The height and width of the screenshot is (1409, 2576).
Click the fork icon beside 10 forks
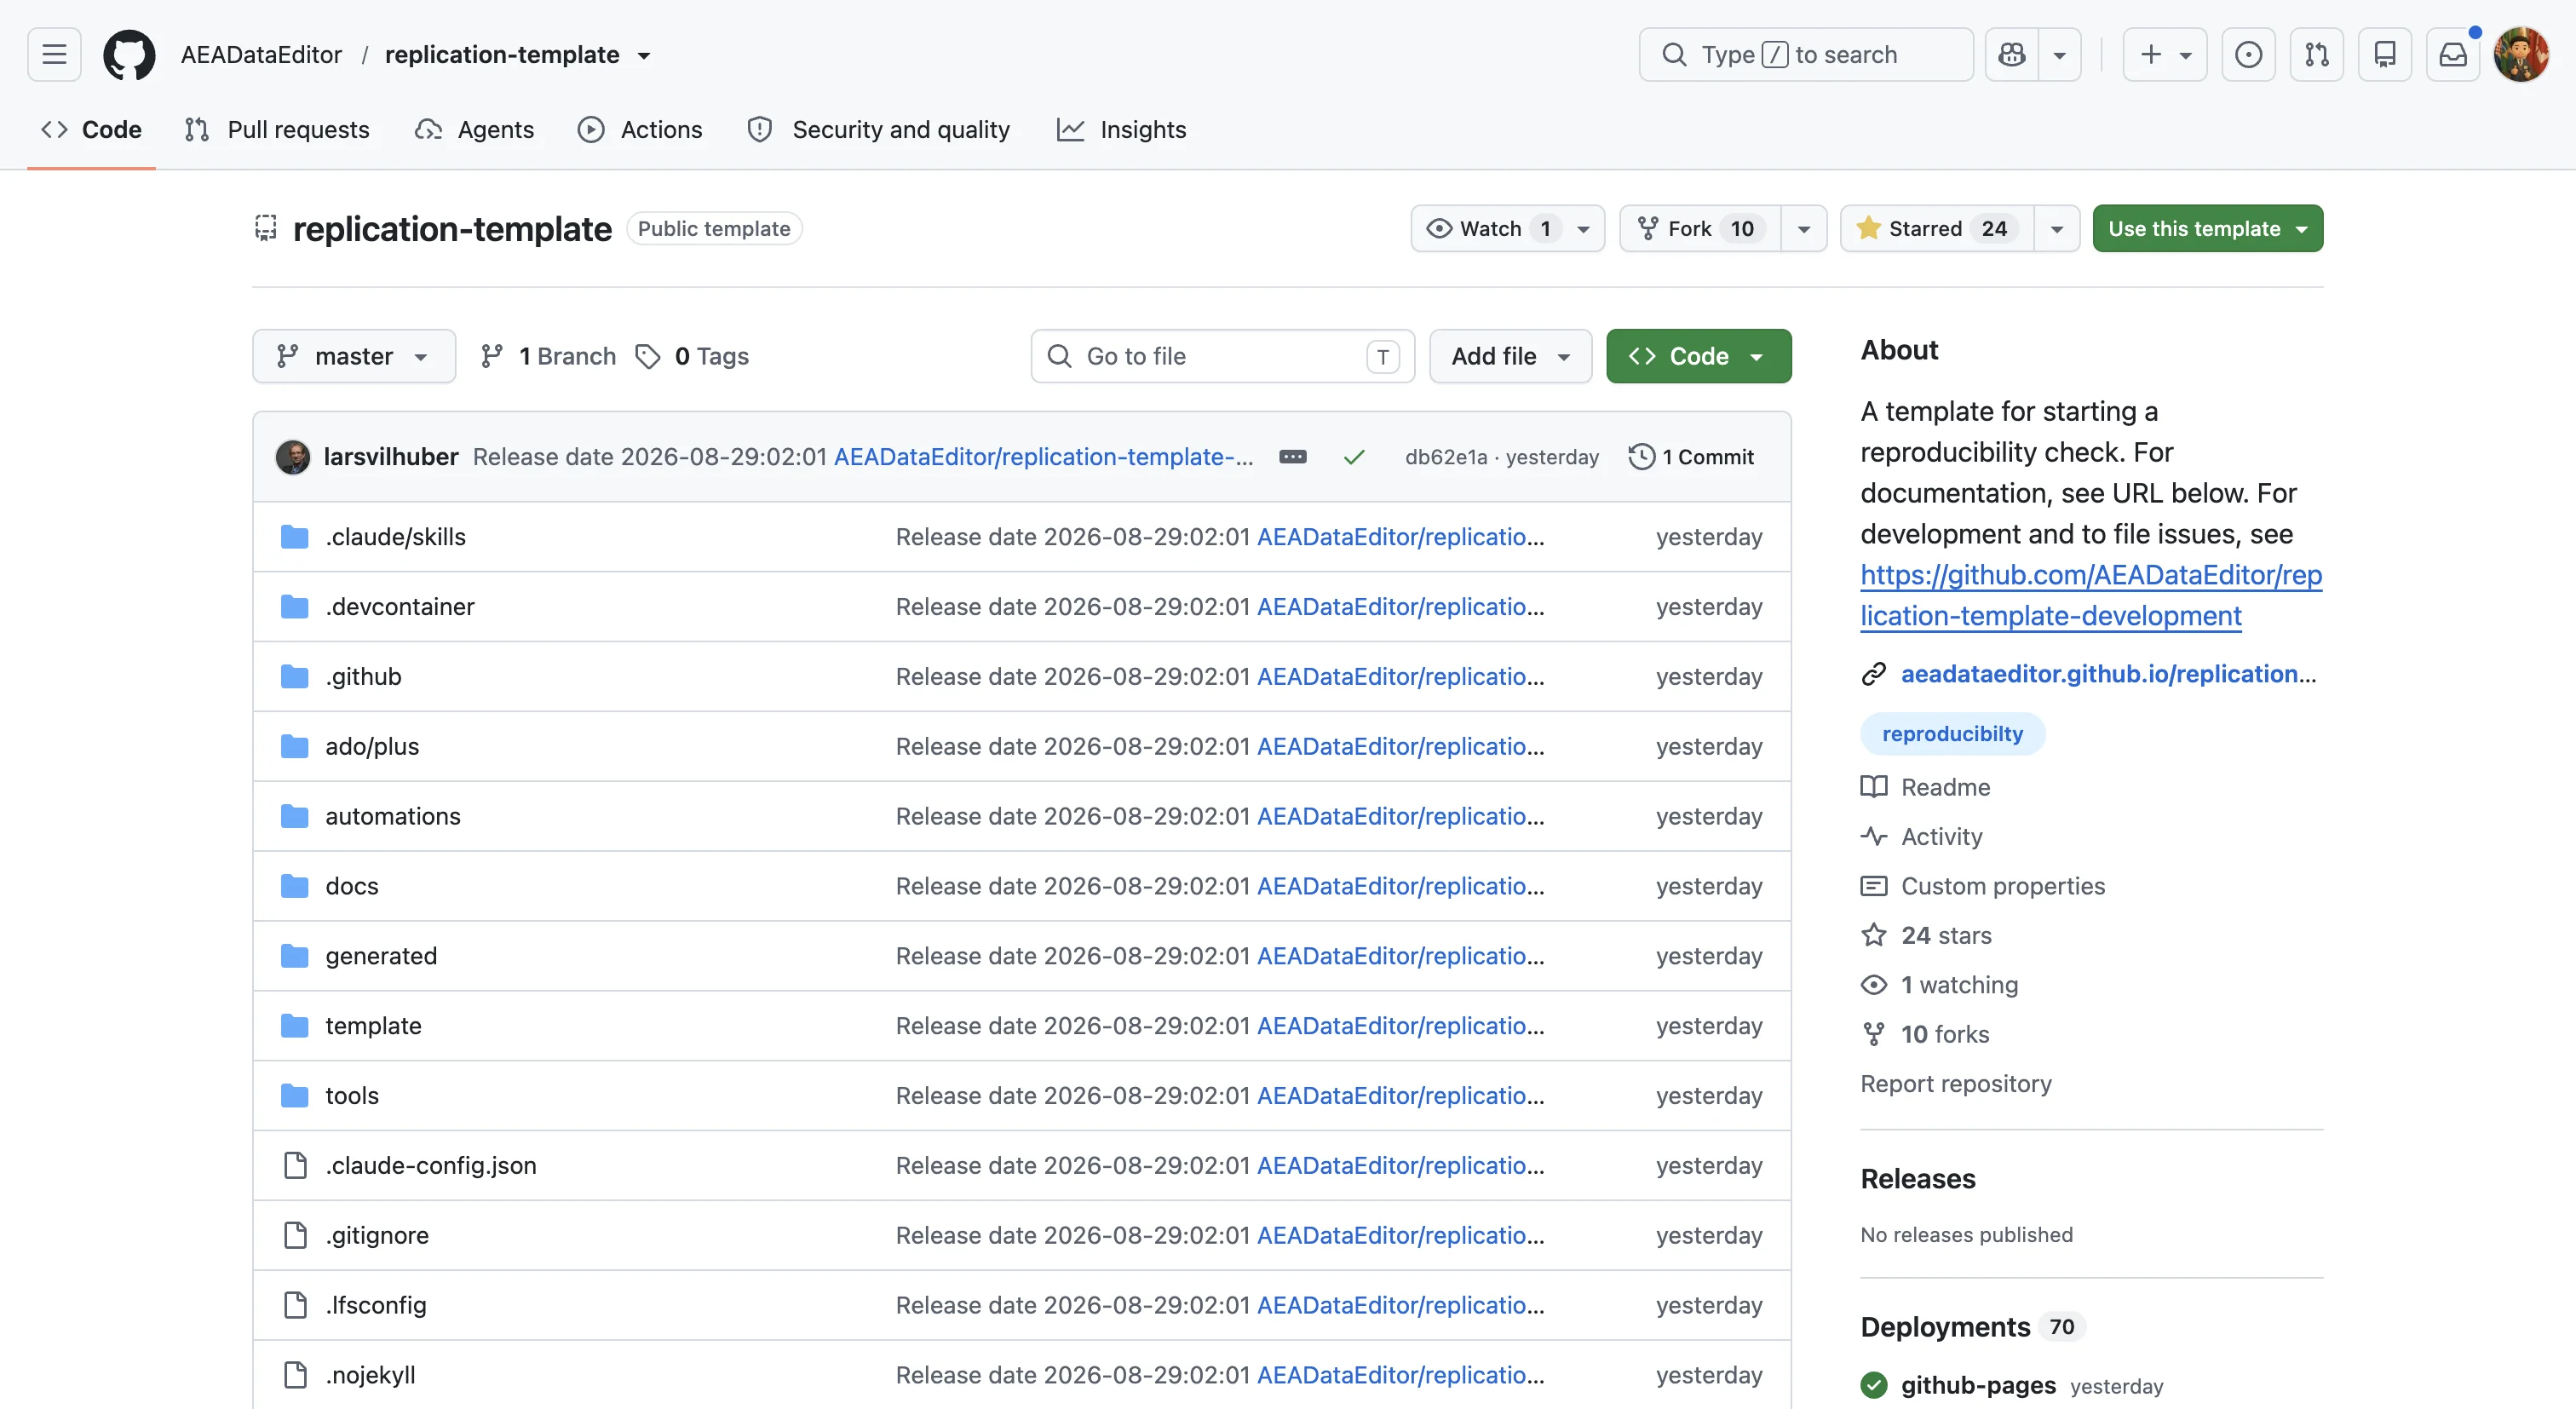[x=1874, y=1035]
